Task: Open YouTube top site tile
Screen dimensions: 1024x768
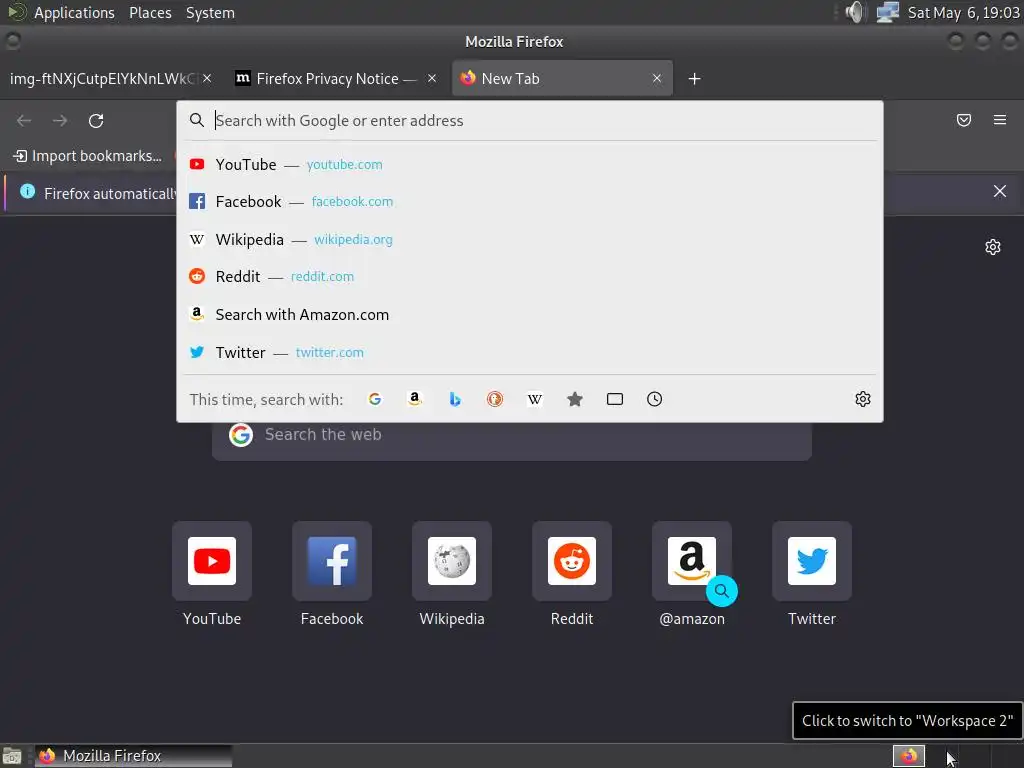Action: (212, 561)
